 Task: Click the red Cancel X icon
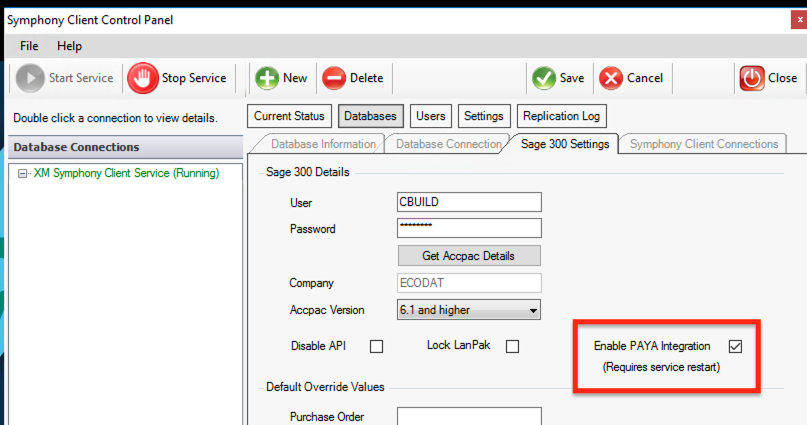(x=610, y=78)
